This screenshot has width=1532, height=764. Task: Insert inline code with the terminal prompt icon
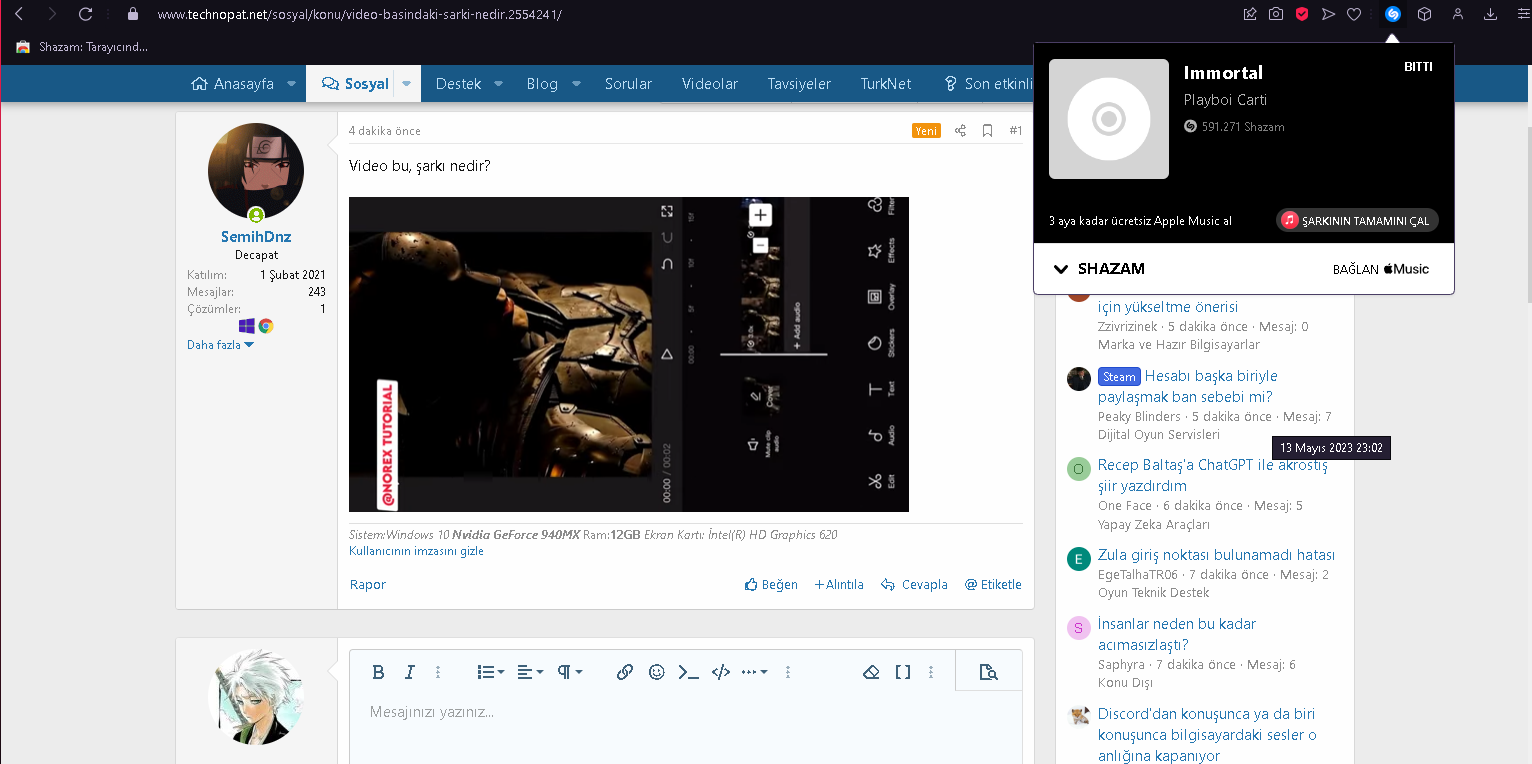click(688, 672)
